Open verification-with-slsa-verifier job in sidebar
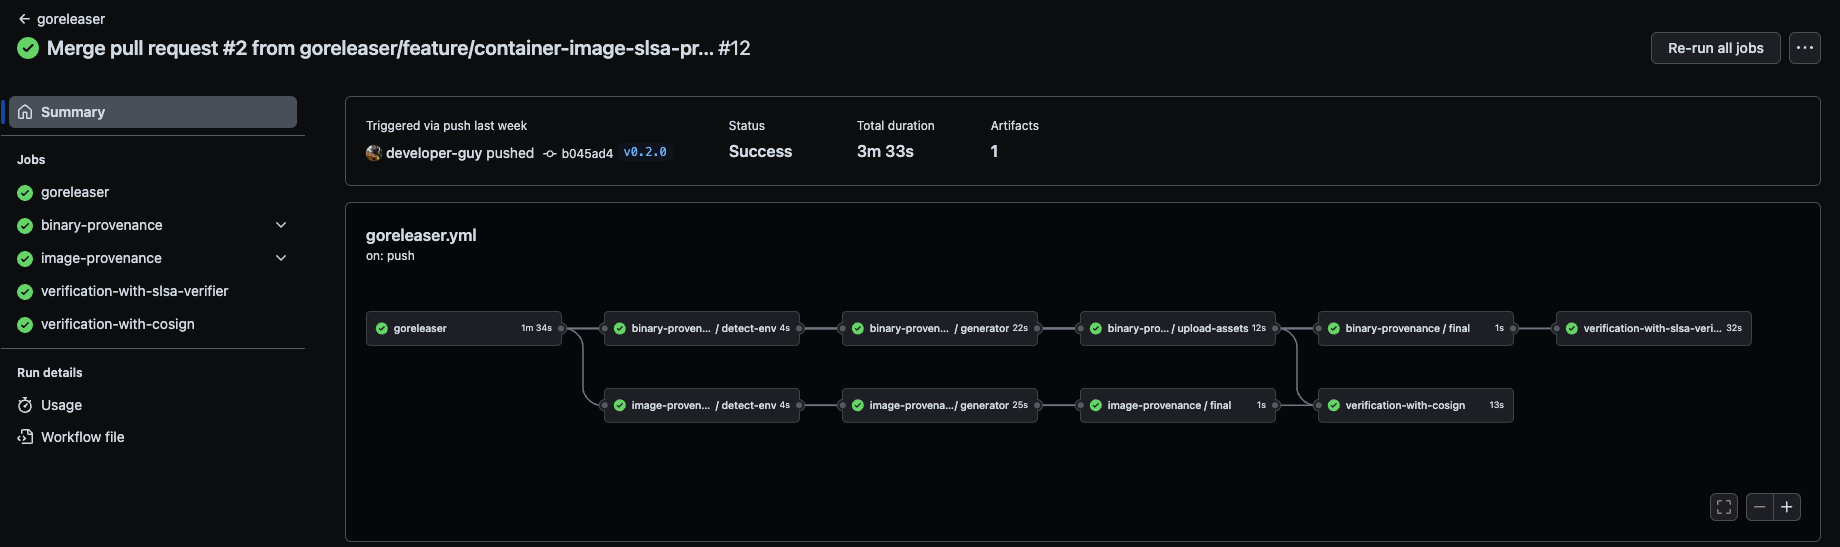The image size is (1840, 547). [134, 291]
